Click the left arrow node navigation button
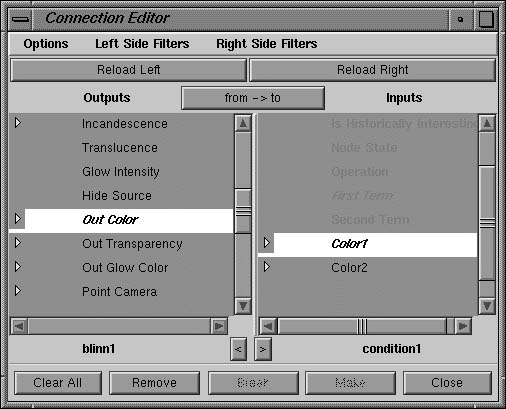This screenshot has width=506, height=409. [x=238, y=349]
